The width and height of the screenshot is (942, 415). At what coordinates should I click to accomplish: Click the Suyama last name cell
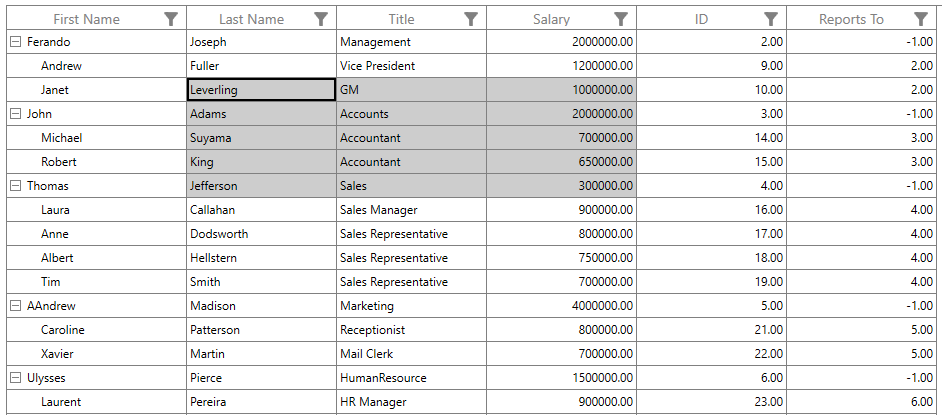click(x=261, y=138)
